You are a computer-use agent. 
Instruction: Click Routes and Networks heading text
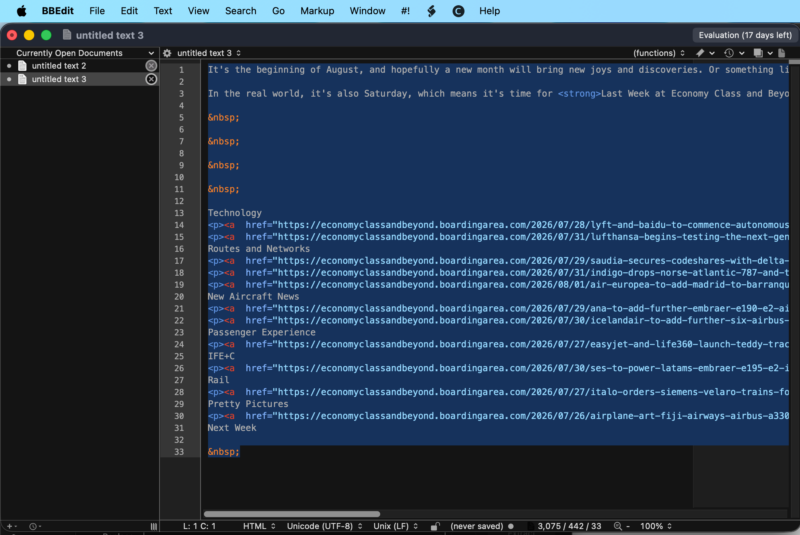point(258,248)
